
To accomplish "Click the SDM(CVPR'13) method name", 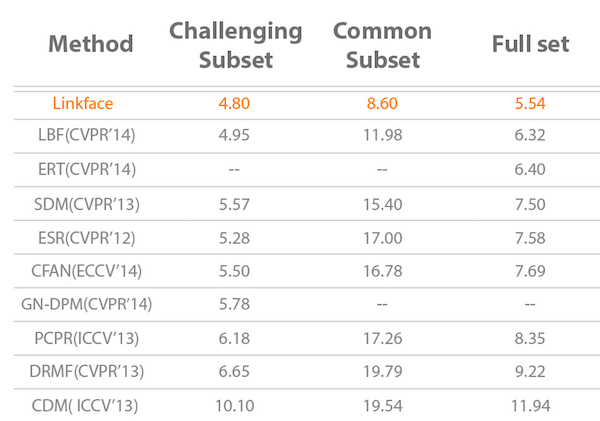I will [90, 202].
